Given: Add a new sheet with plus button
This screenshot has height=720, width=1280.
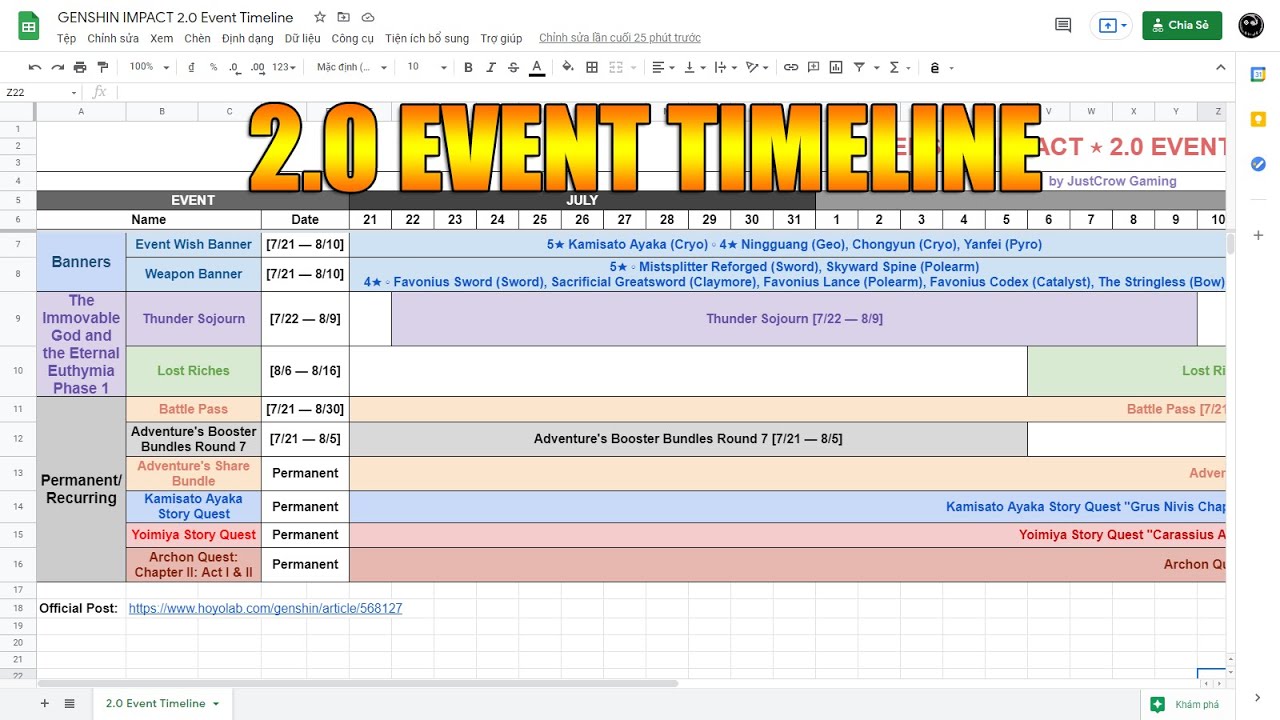Looking at the screenshot, I should pos(44,703).
